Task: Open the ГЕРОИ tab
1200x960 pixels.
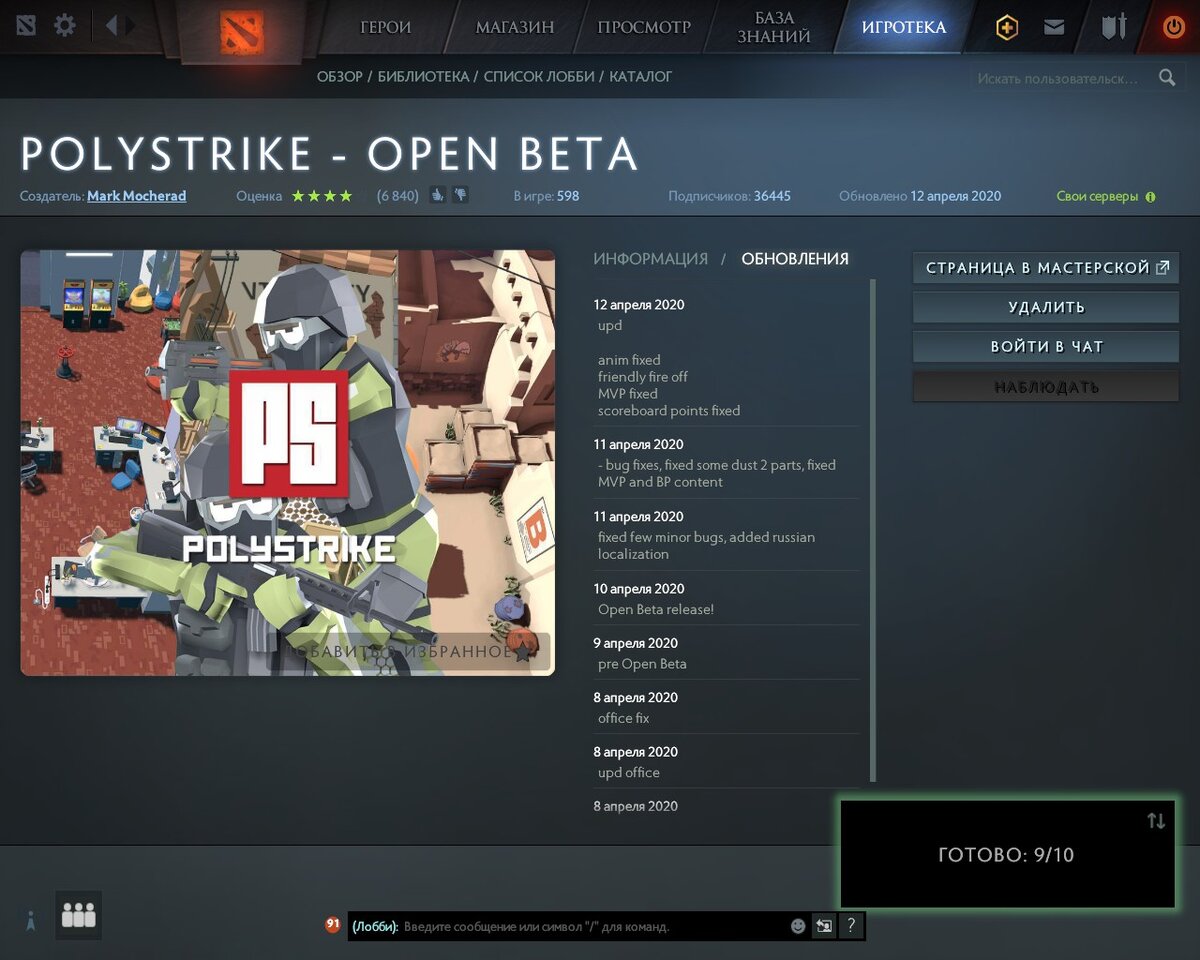Action: click(385, 27)
